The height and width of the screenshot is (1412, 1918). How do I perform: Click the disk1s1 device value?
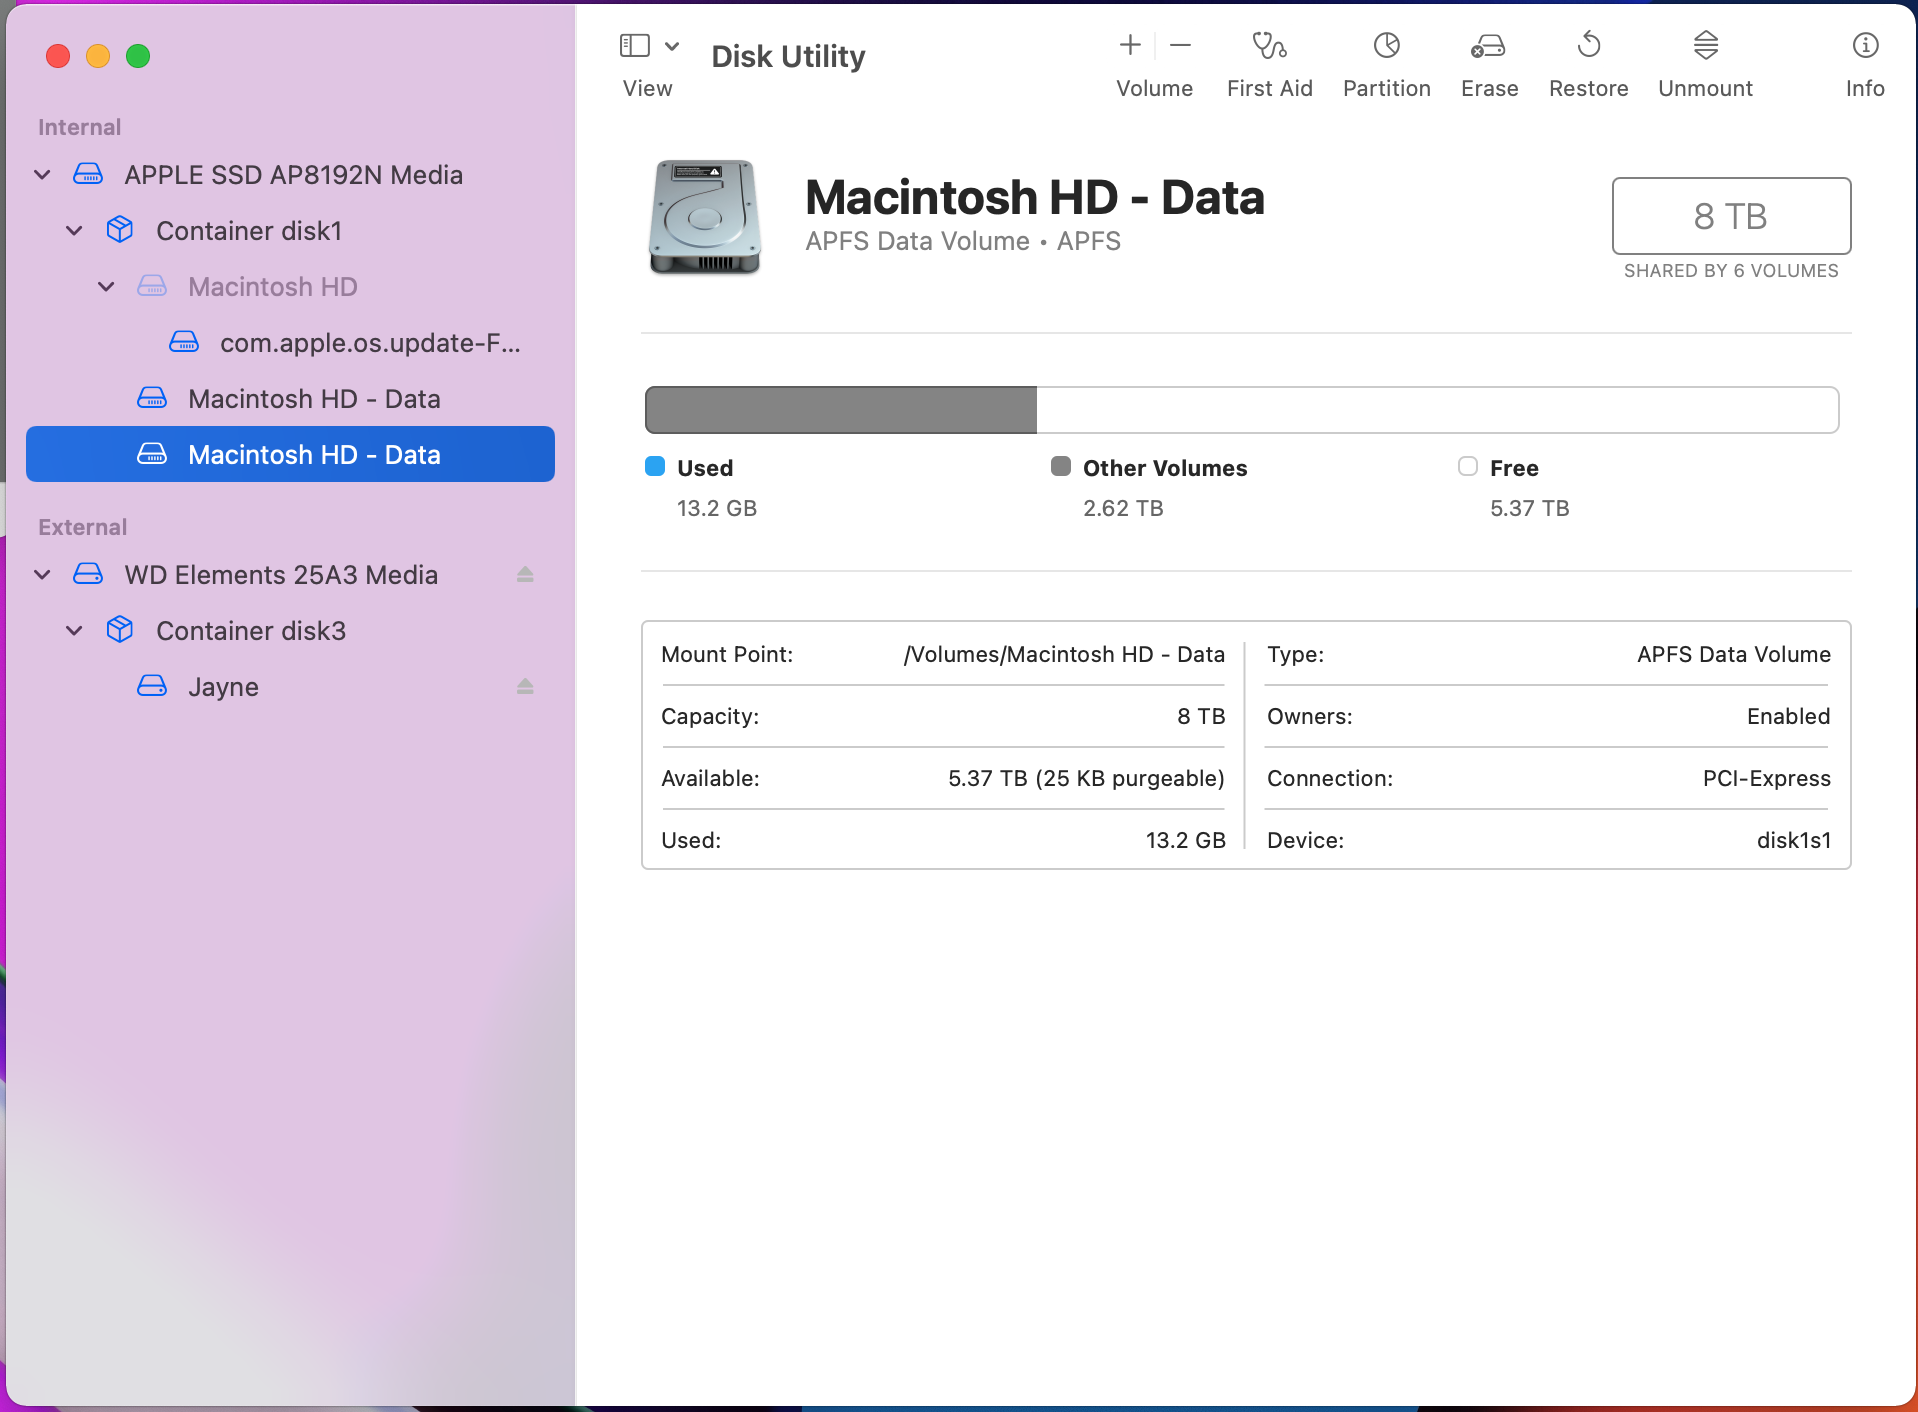[1793, 840]
